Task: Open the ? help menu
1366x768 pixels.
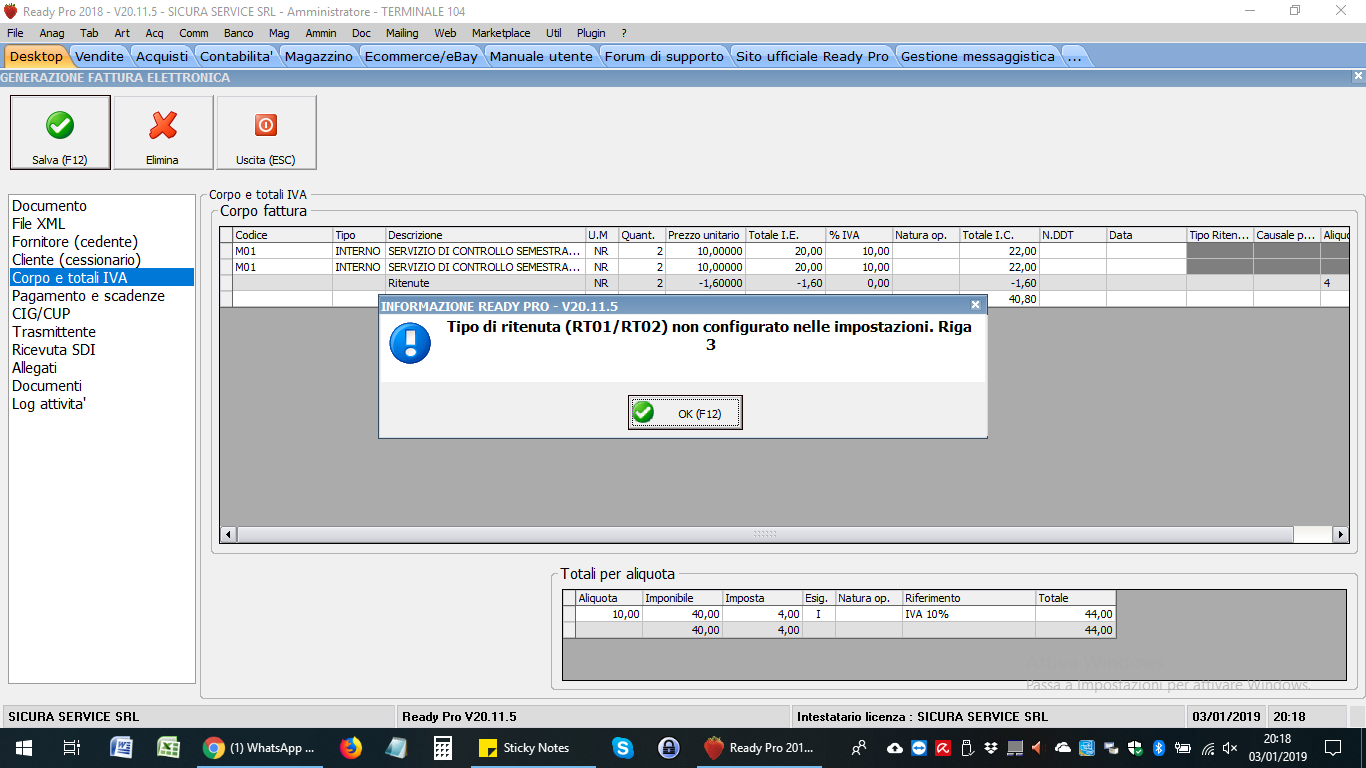Action: pyautogui.click(x=624, y=33)
